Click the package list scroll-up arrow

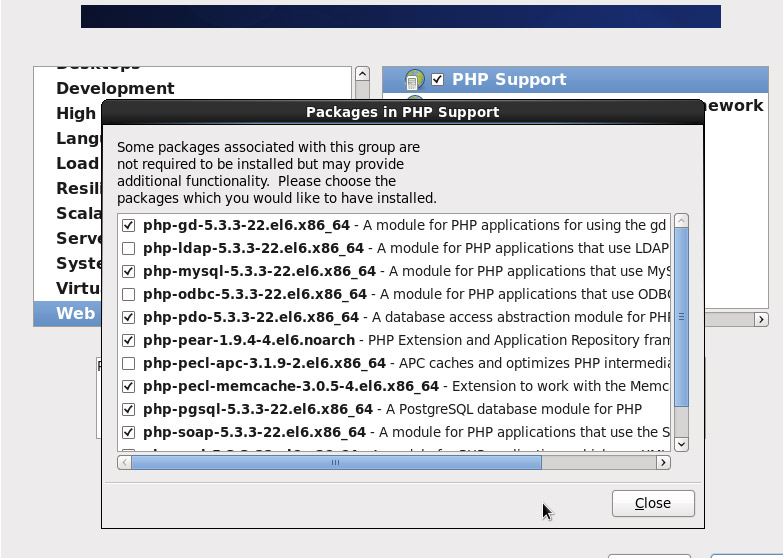(681, 220)
